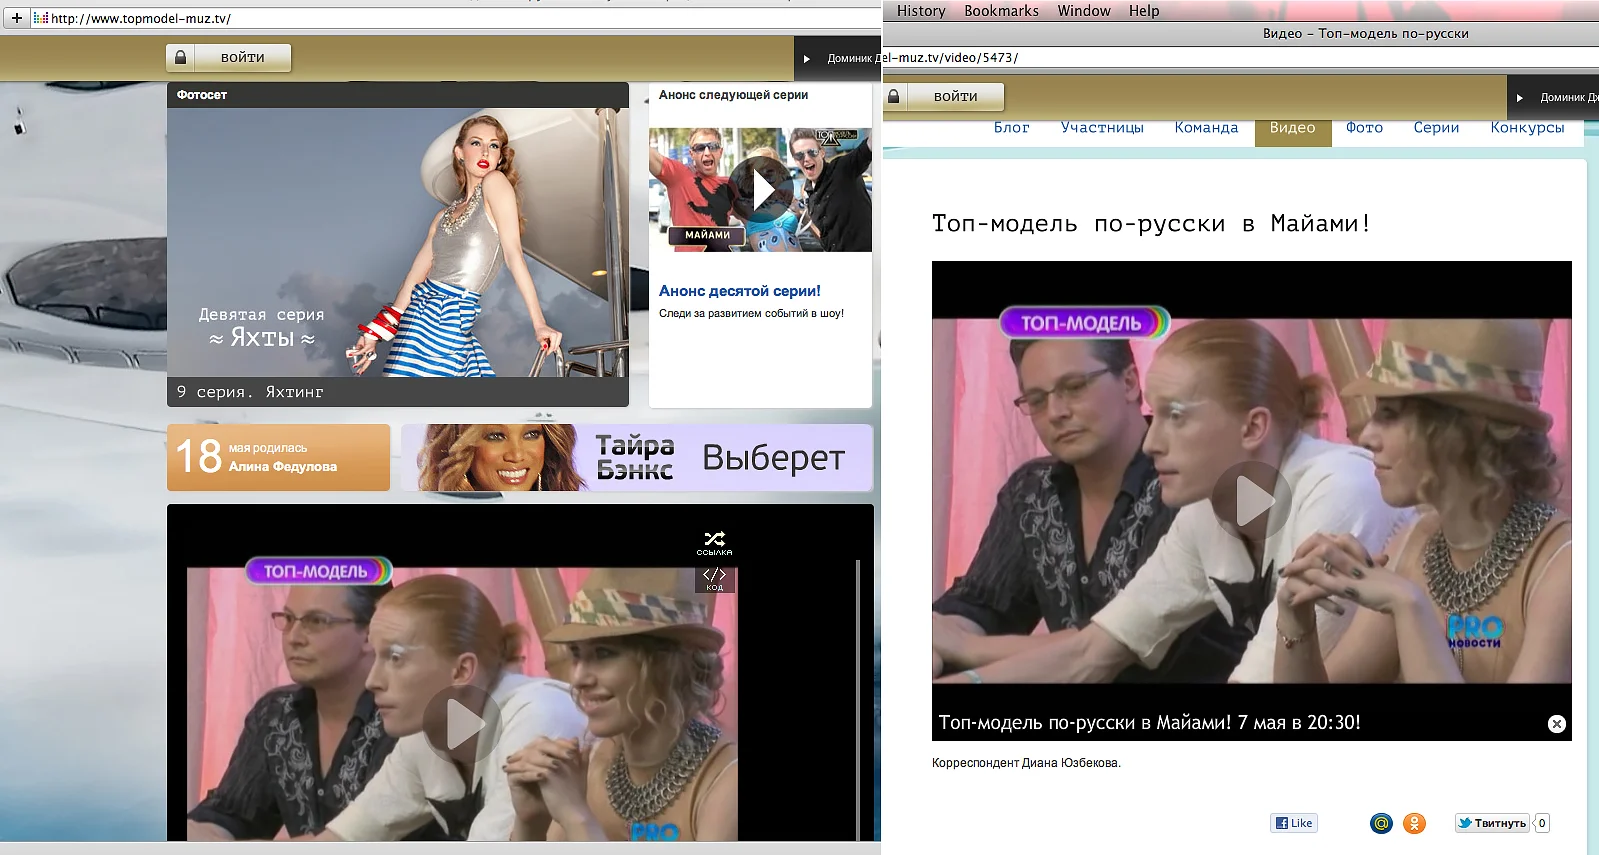Click the Следи за развитием событий в шоу! text
This screenshot has height=855, width=1599.
(751, 313)
